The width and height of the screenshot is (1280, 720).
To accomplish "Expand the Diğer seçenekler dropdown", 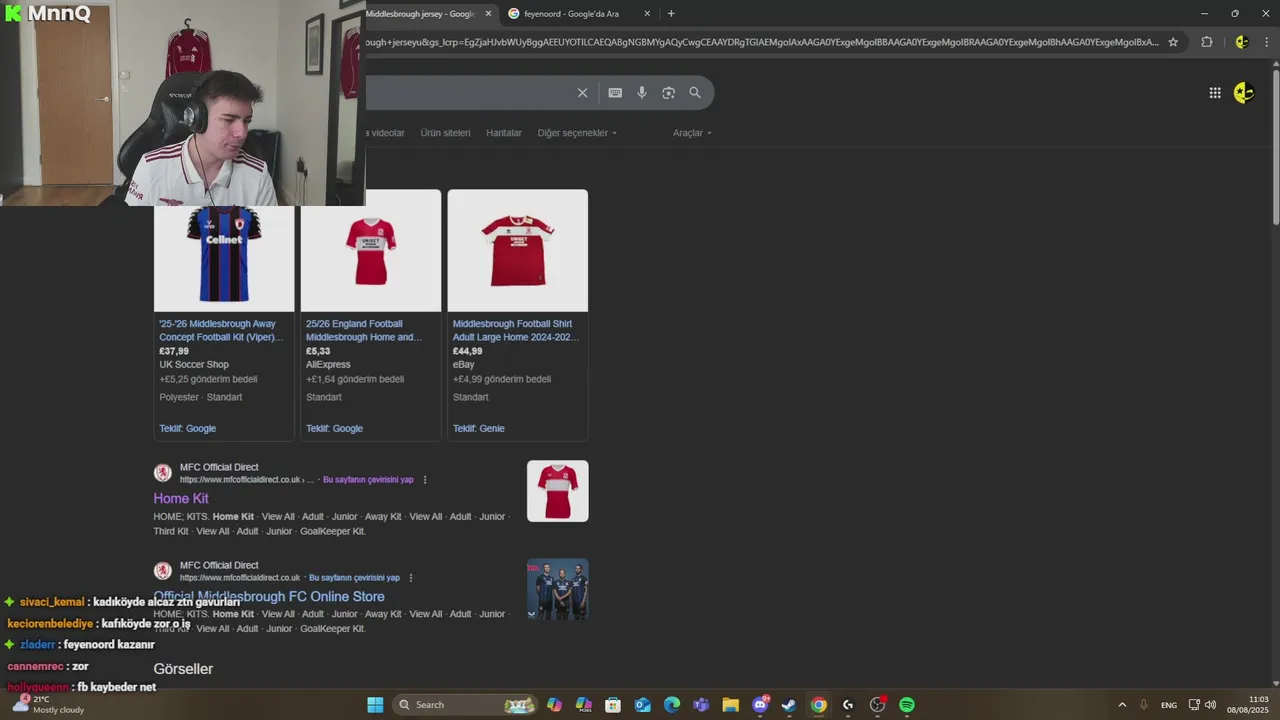I will (577, 133).
